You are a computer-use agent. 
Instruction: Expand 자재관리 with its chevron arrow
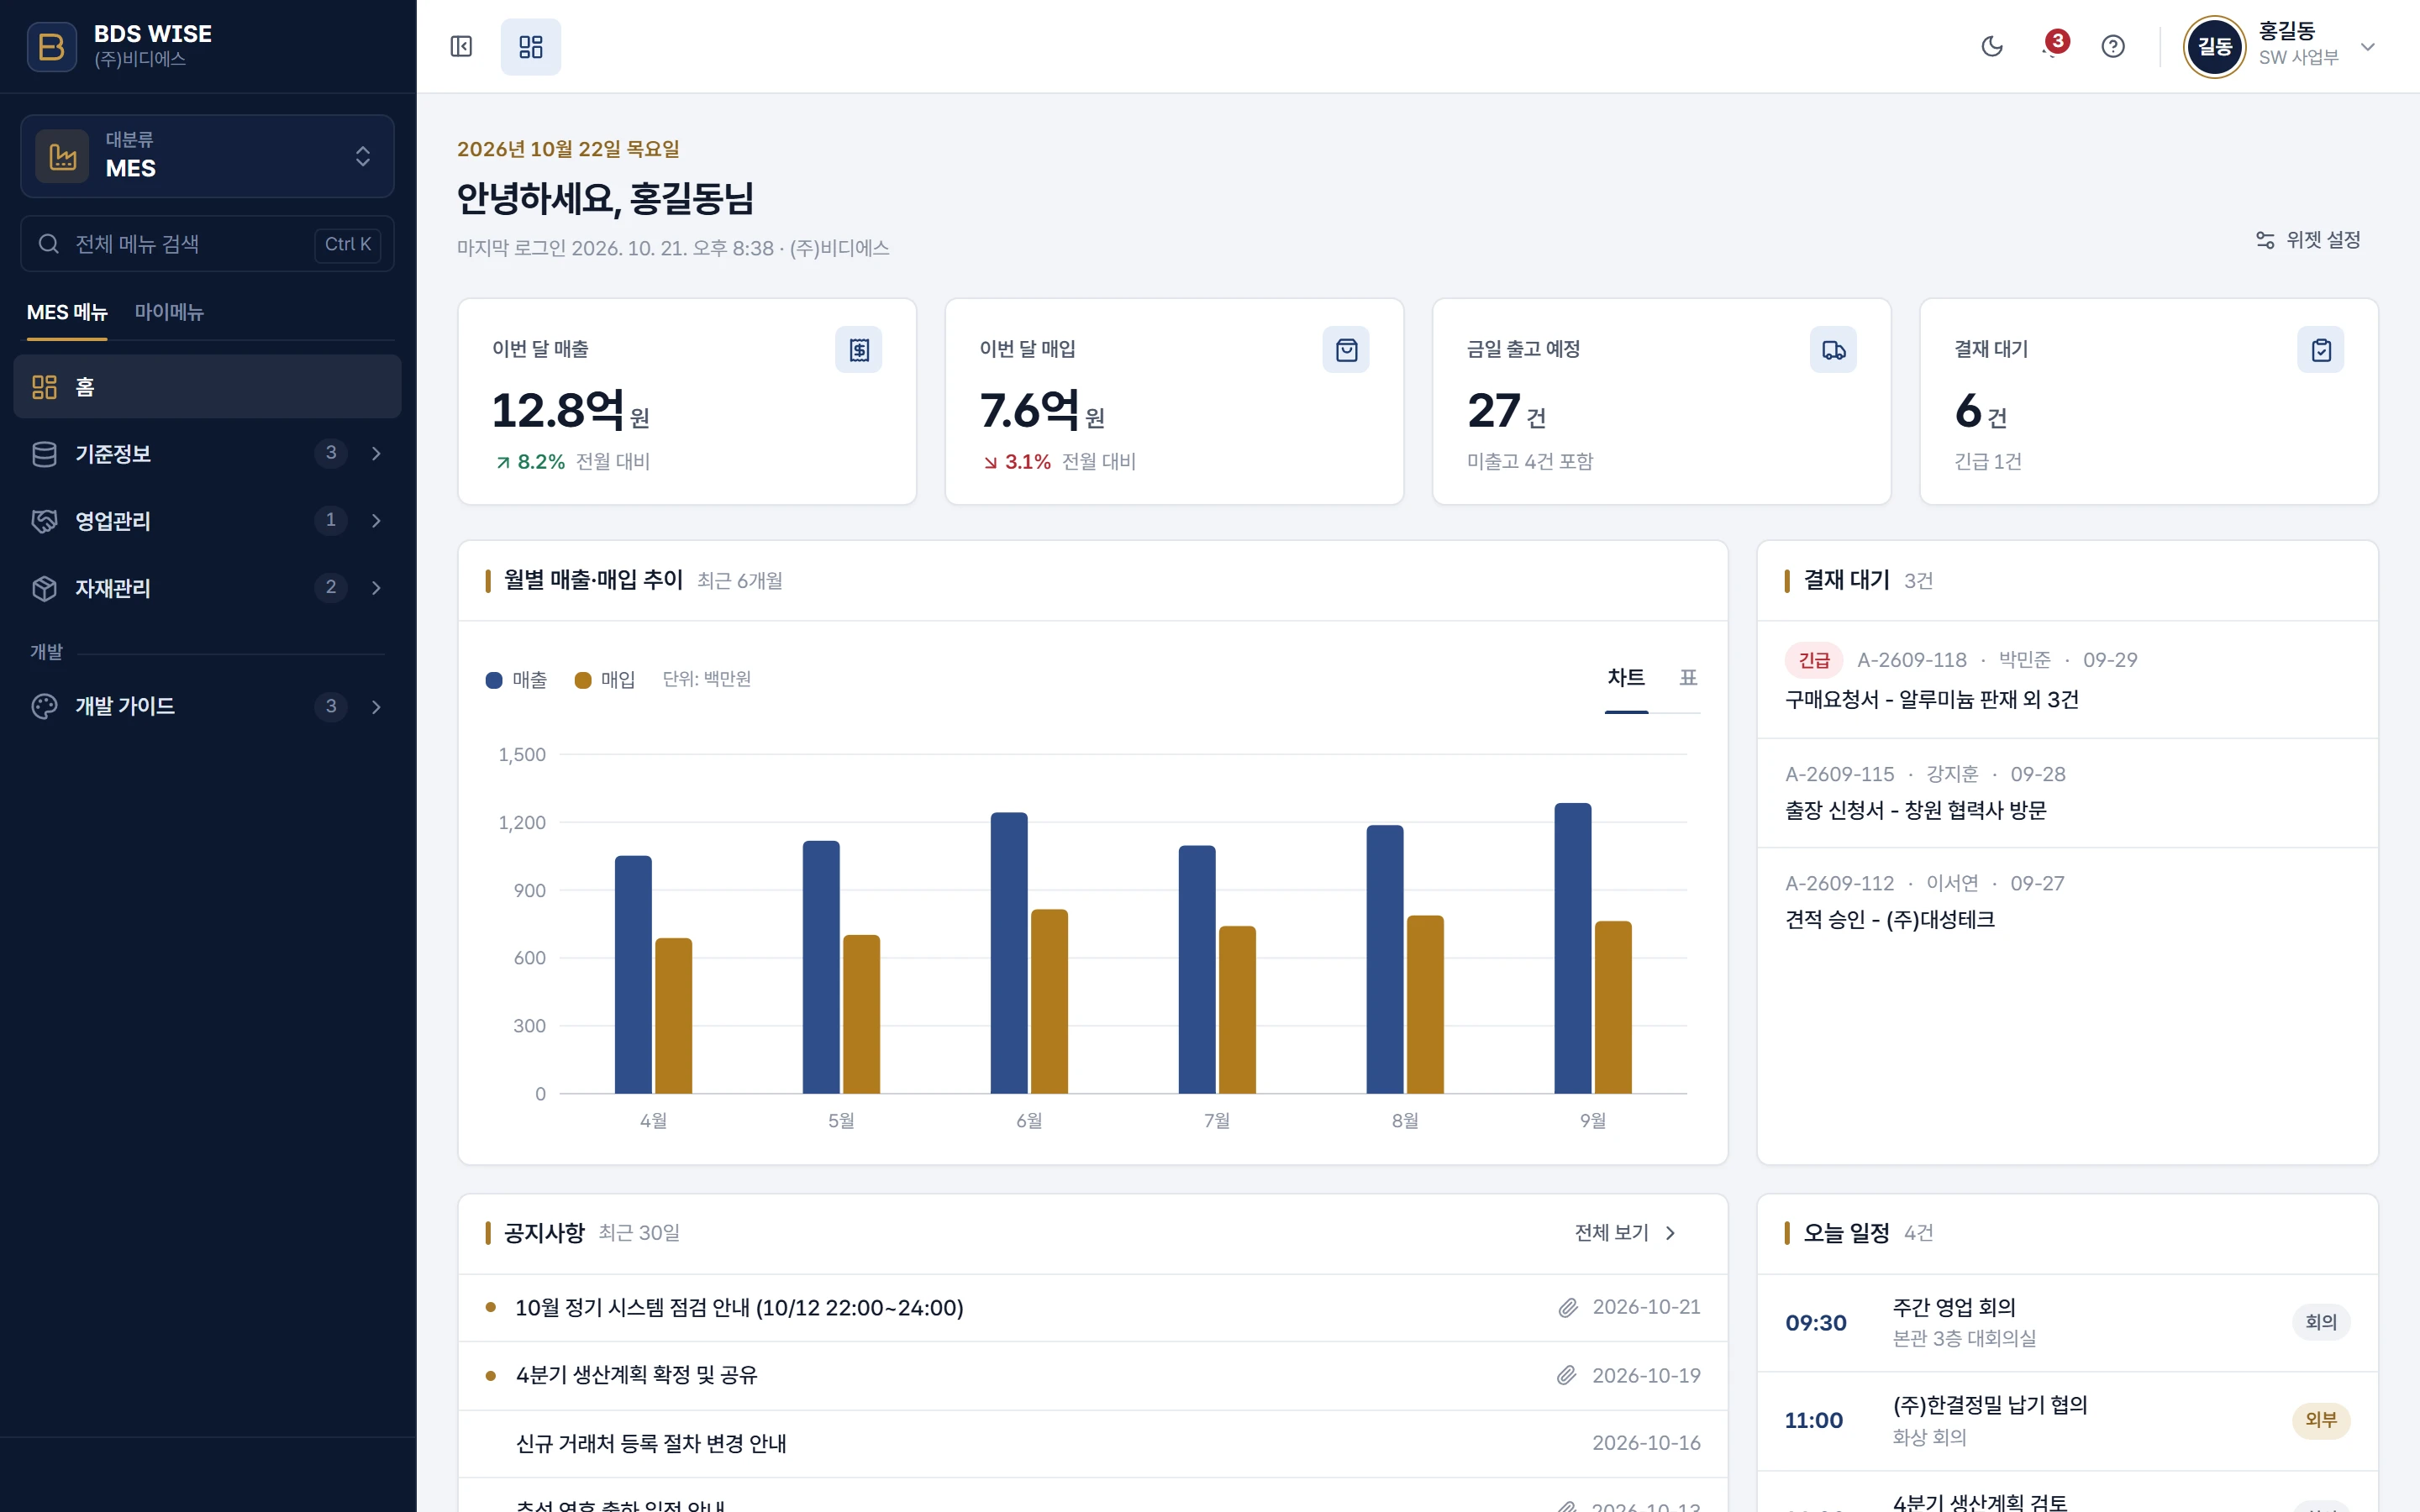[376, 588]
